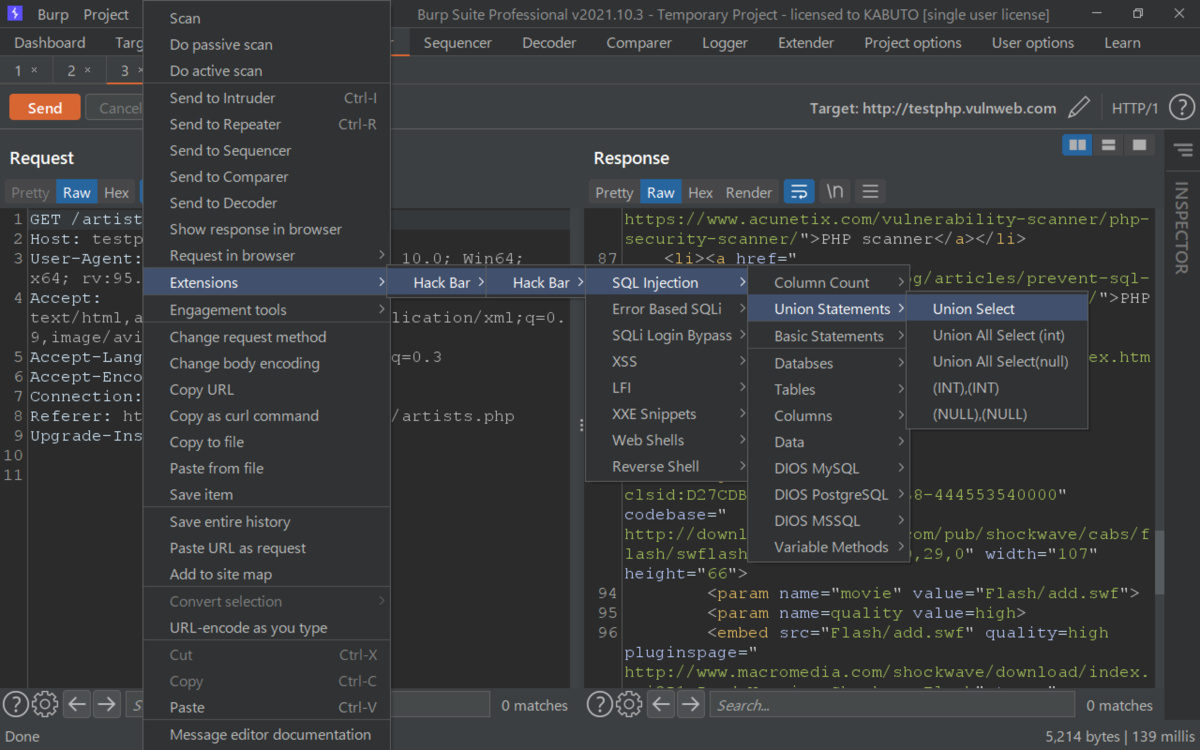Open the vertical INSPECTOR panel
The image size is (1200, 750).
(1182, 227)
